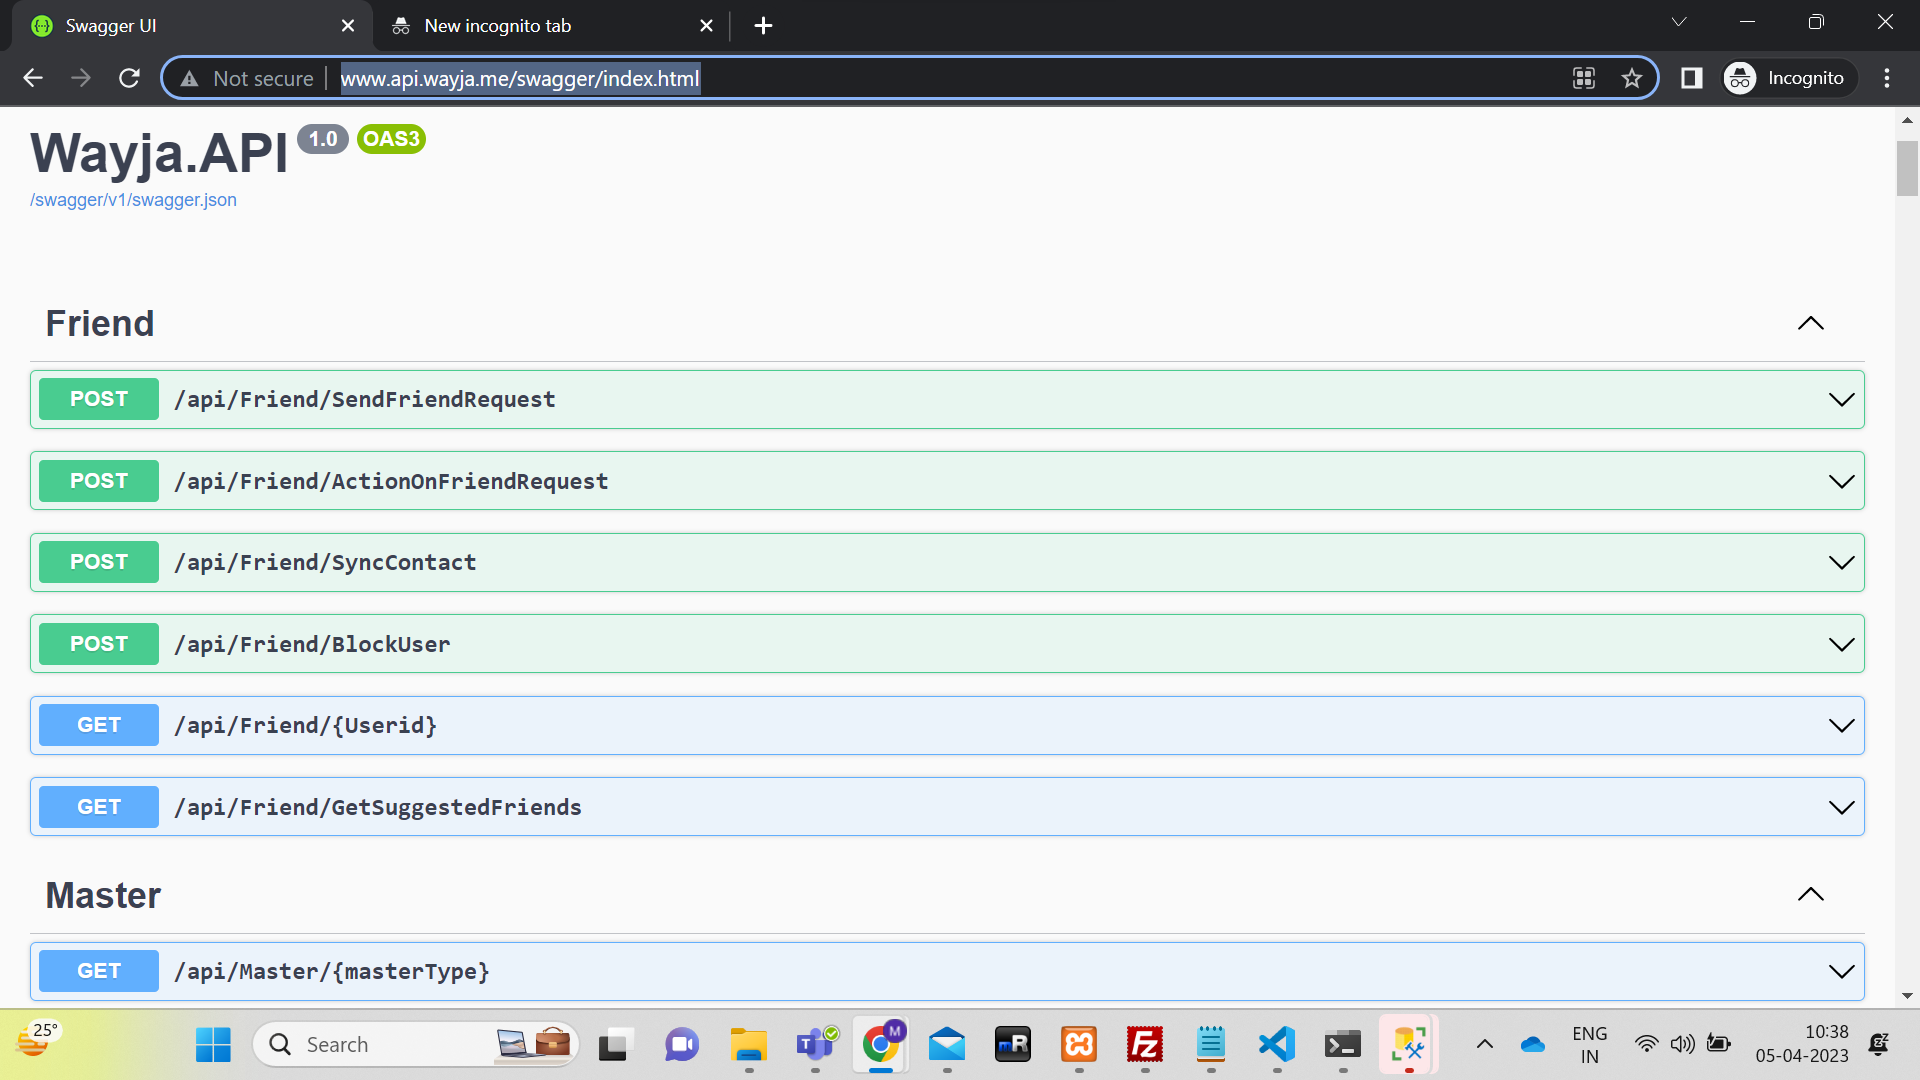Reload the Swagger UI page
1920x1080 pixels.
click(129, 78)
